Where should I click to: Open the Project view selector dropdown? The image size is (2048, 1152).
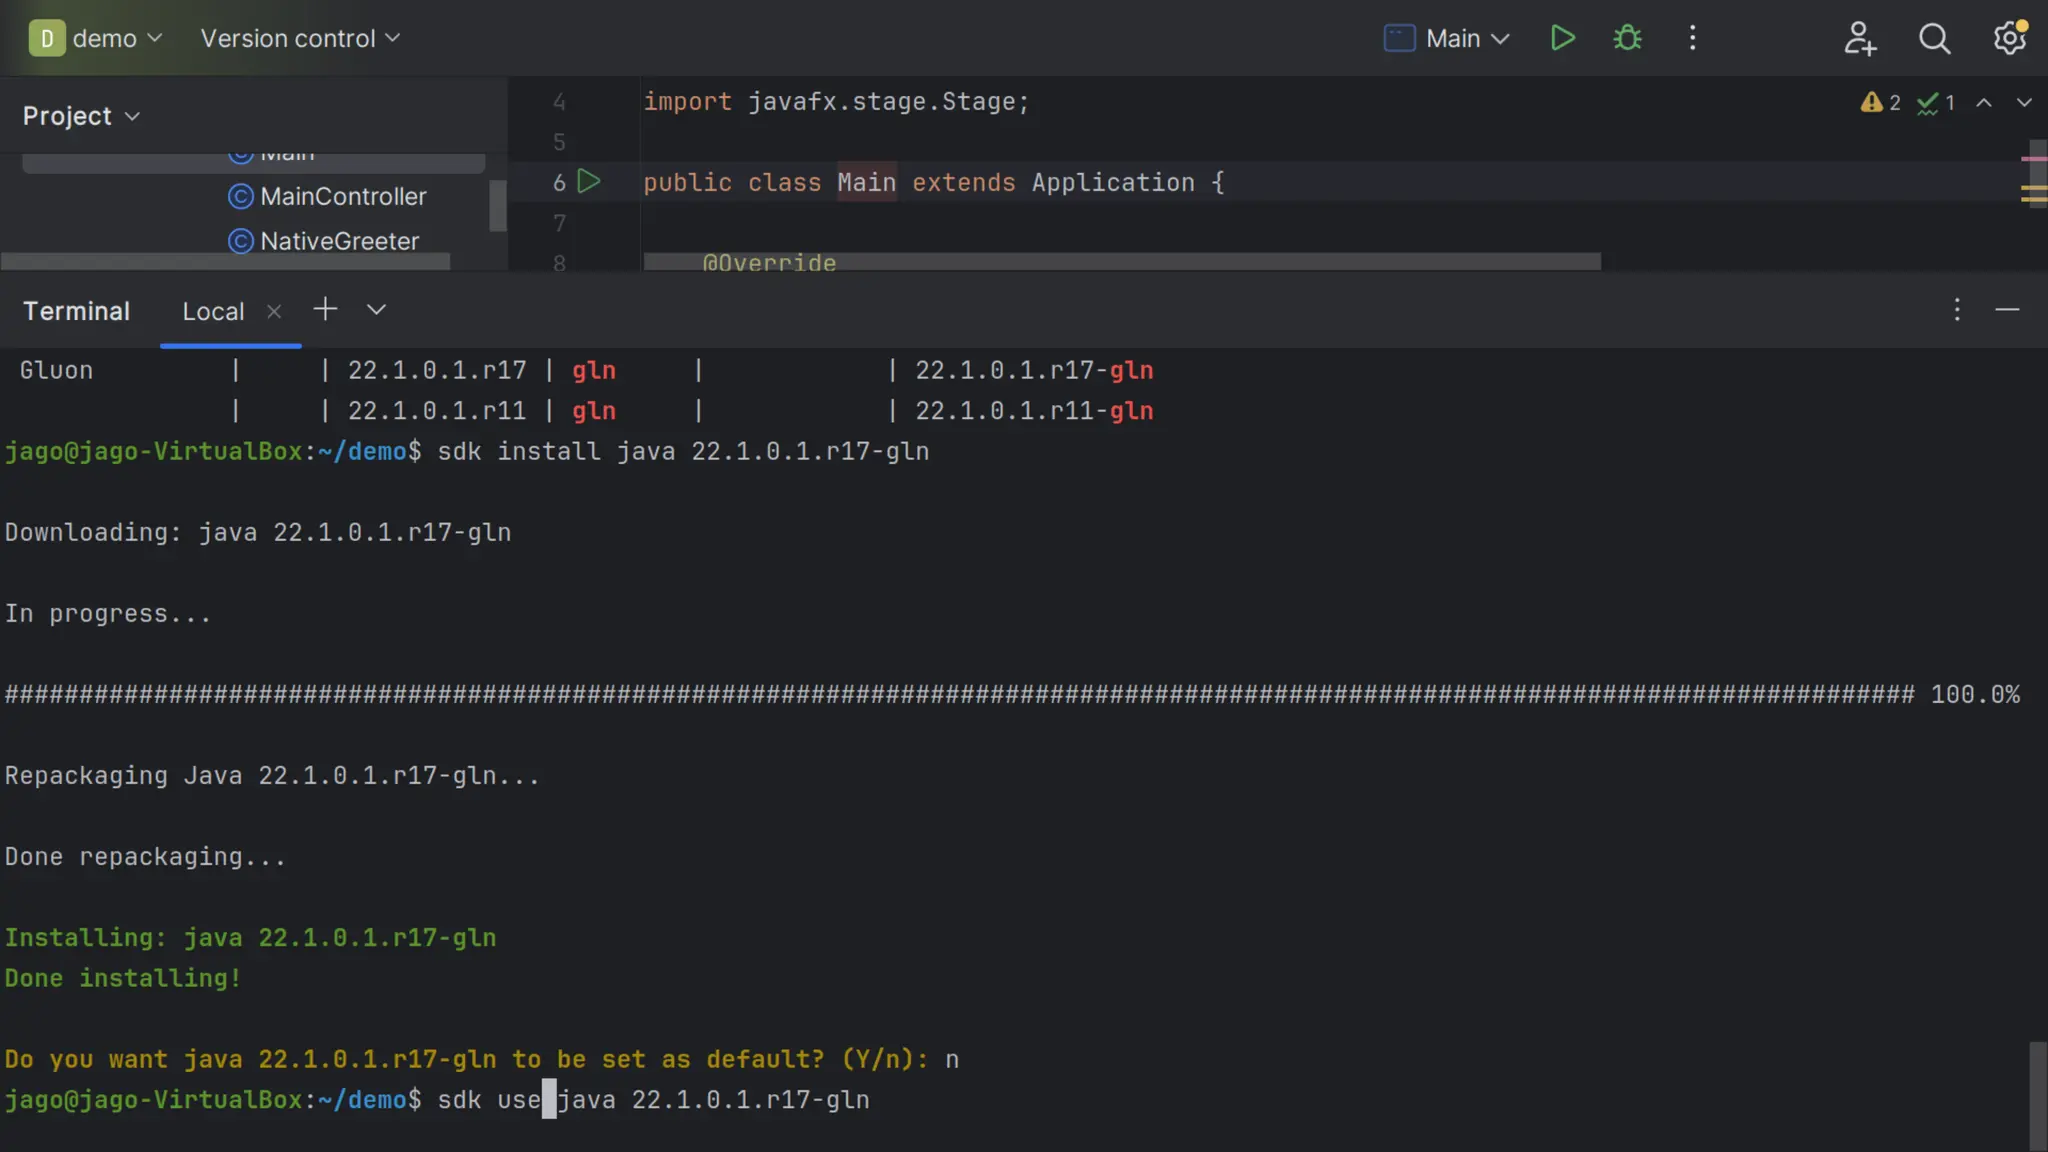(x=81, y=116)
